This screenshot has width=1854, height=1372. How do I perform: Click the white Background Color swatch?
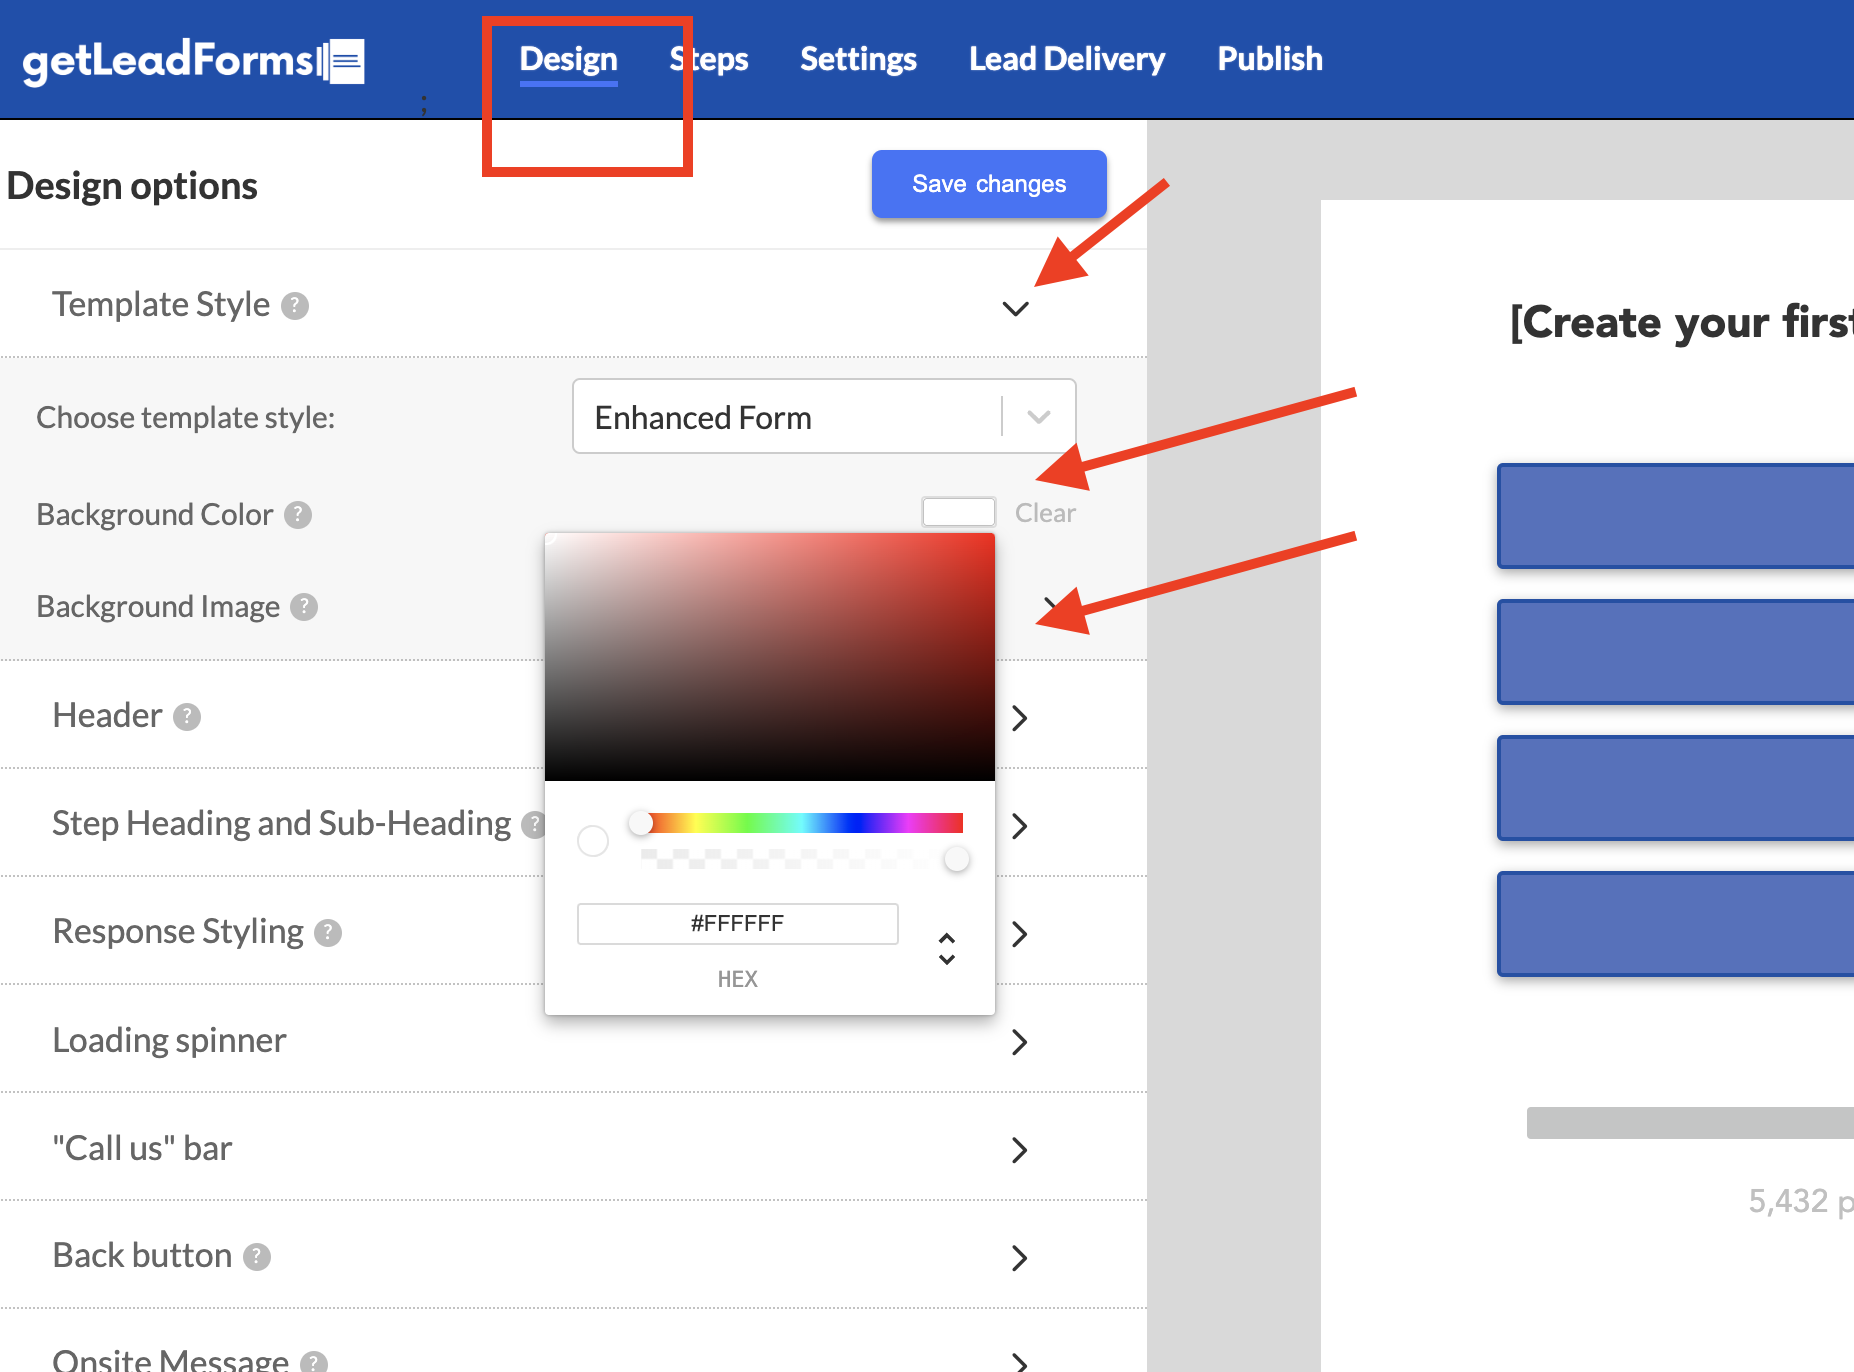click(957, 511)
